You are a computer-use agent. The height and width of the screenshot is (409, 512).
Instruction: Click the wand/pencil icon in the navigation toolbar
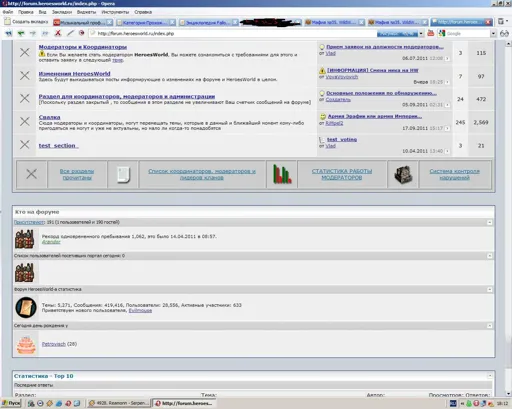click(x=70, y=33)
